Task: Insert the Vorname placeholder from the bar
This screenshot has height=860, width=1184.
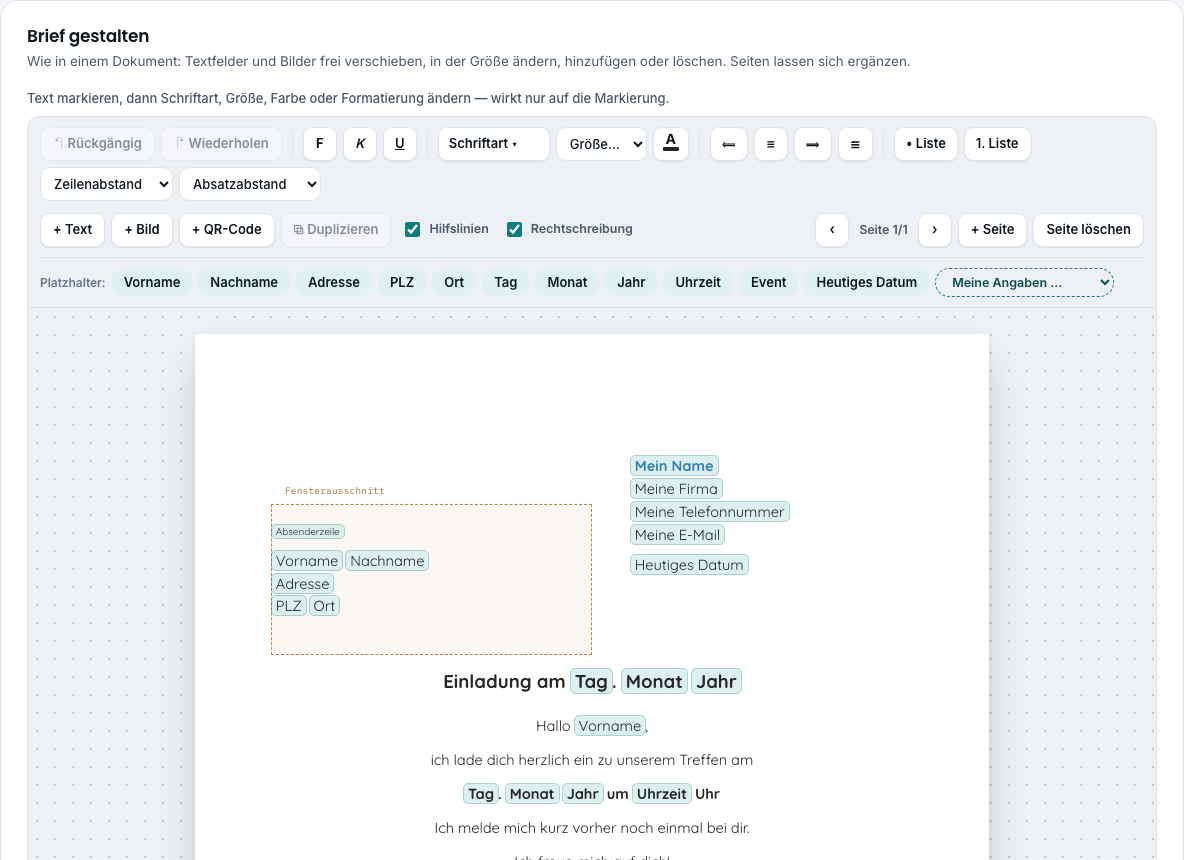Action: 152,282
